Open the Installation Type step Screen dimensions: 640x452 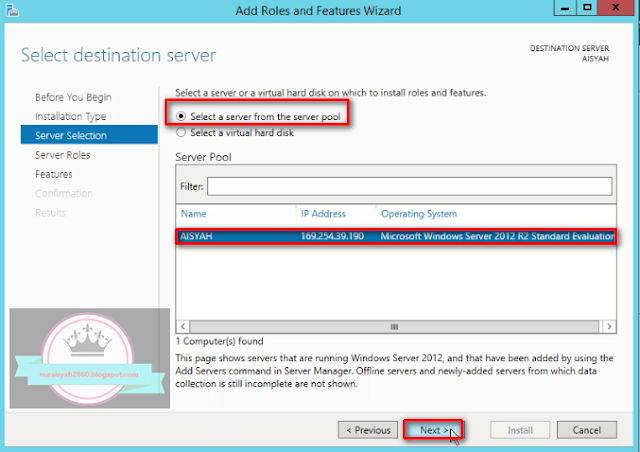(70, 116)
